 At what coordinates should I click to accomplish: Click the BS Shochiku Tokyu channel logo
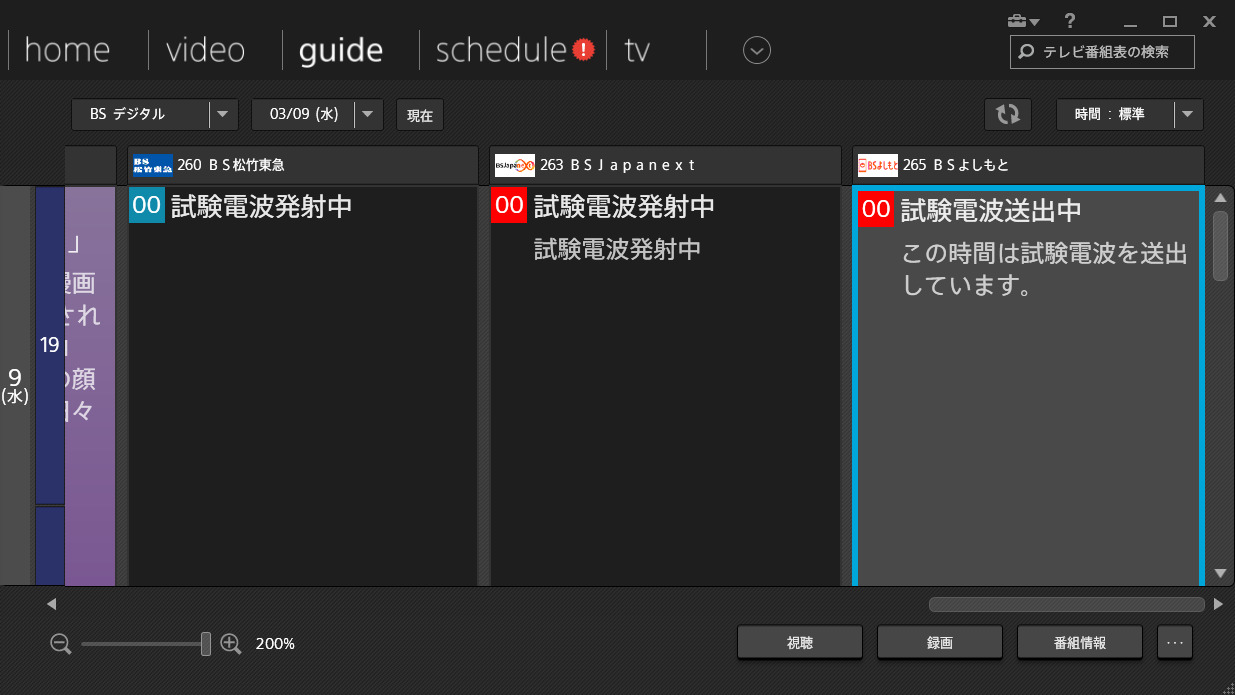pos(152,165)
